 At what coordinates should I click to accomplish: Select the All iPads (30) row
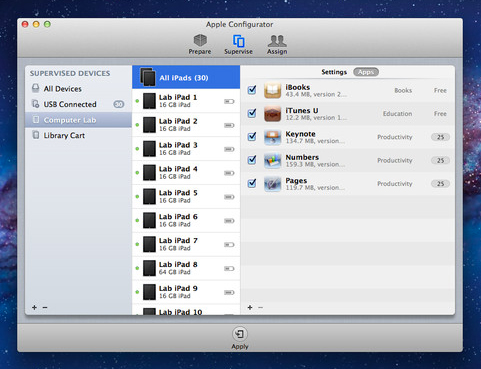[186, 77]
